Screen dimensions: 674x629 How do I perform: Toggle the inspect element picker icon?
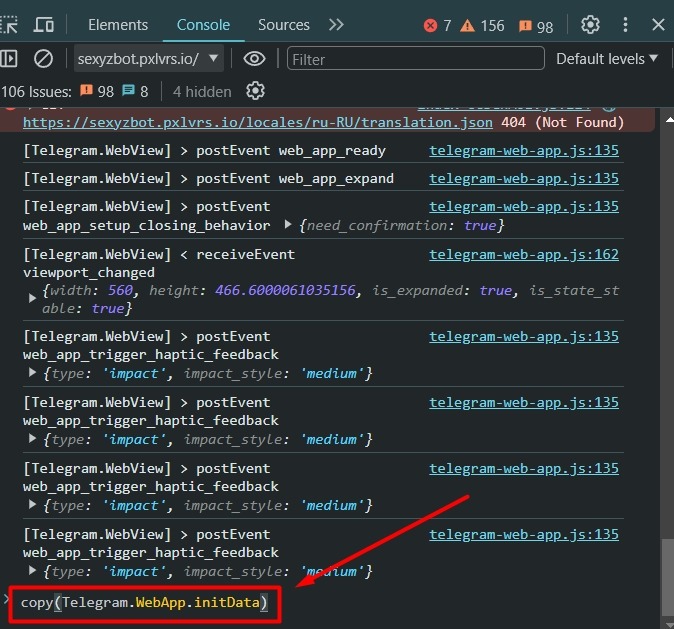[x=8, y=25]
